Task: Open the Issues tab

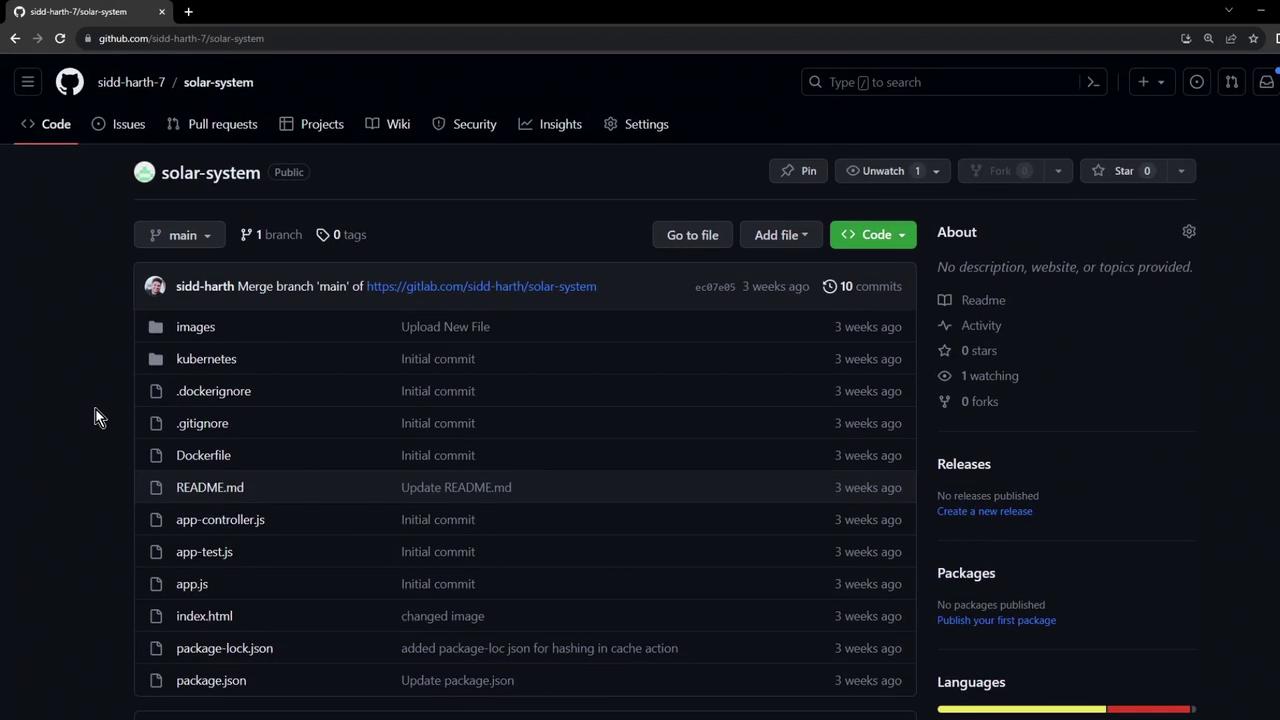Action: pyautogui.click(x=118, y=124)
